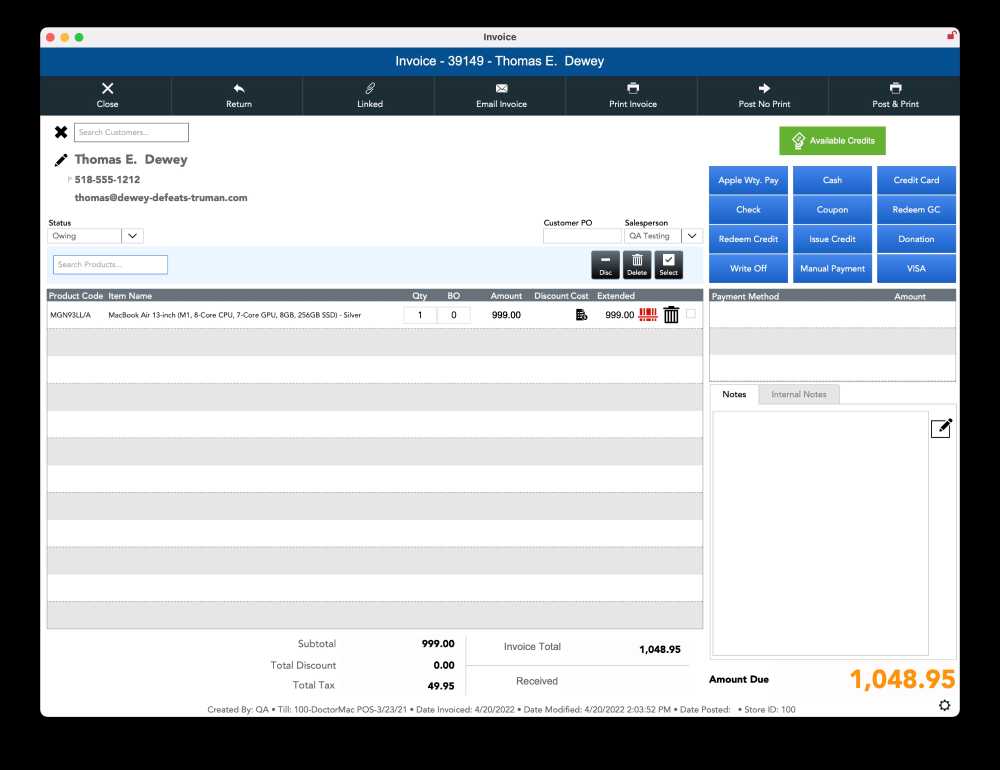Click the Search Products input field
The width and height of the screenshot is (1000, 770).
(110, 265)
